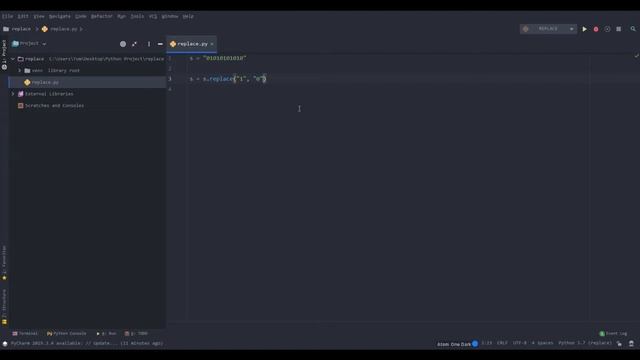Click the Stop icon in toolbar
The height and width of the screenshot is (360, 640).
point(619,29)
